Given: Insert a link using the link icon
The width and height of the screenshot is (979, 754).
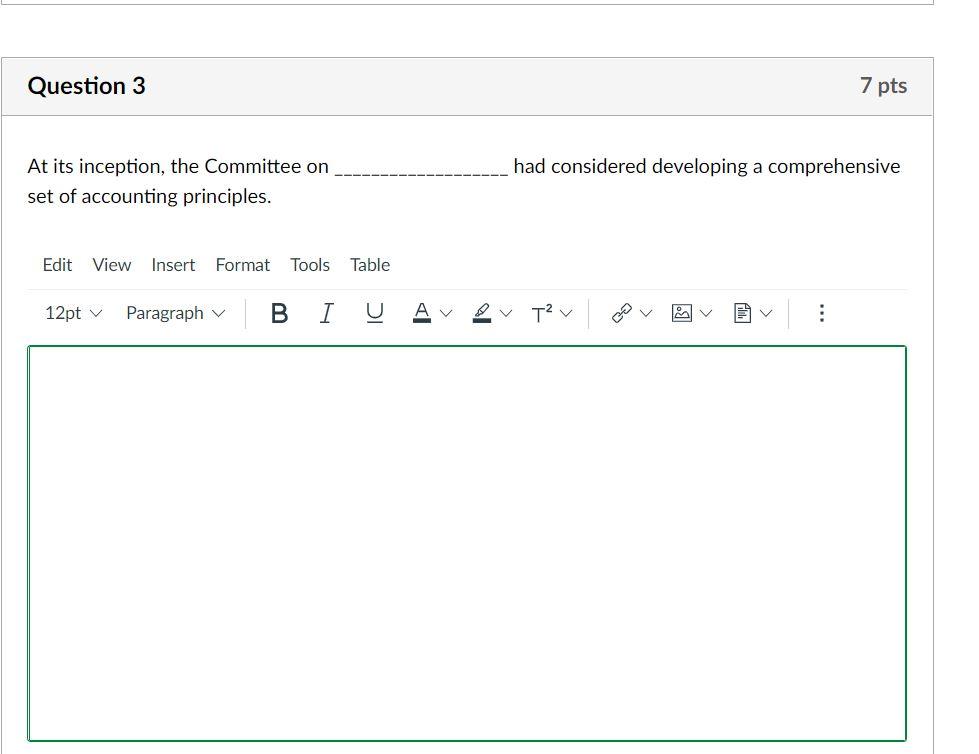Looking at the screenshot, I should coord(620,313).
